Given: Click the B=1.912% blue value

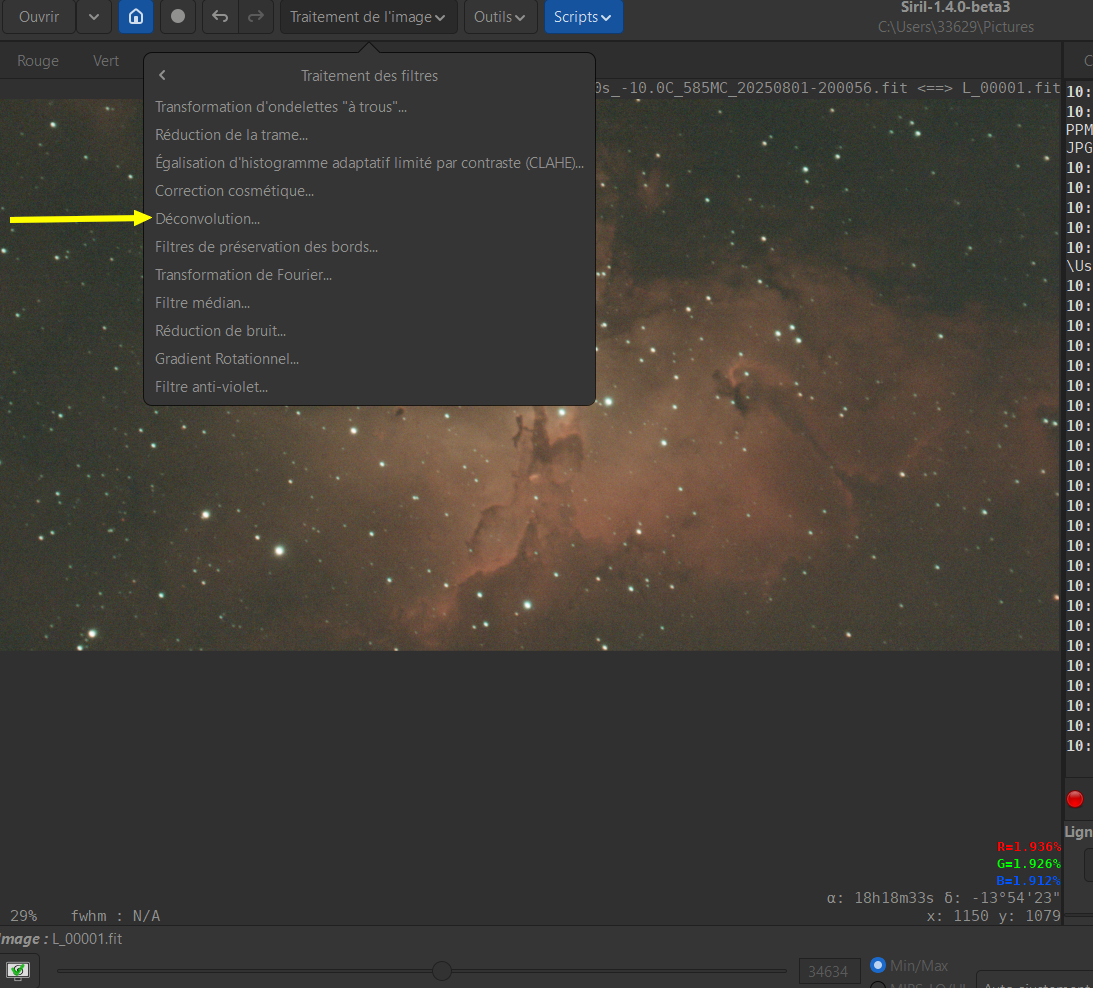Looking at the screenshot, I should click(x=1028, y=881).
